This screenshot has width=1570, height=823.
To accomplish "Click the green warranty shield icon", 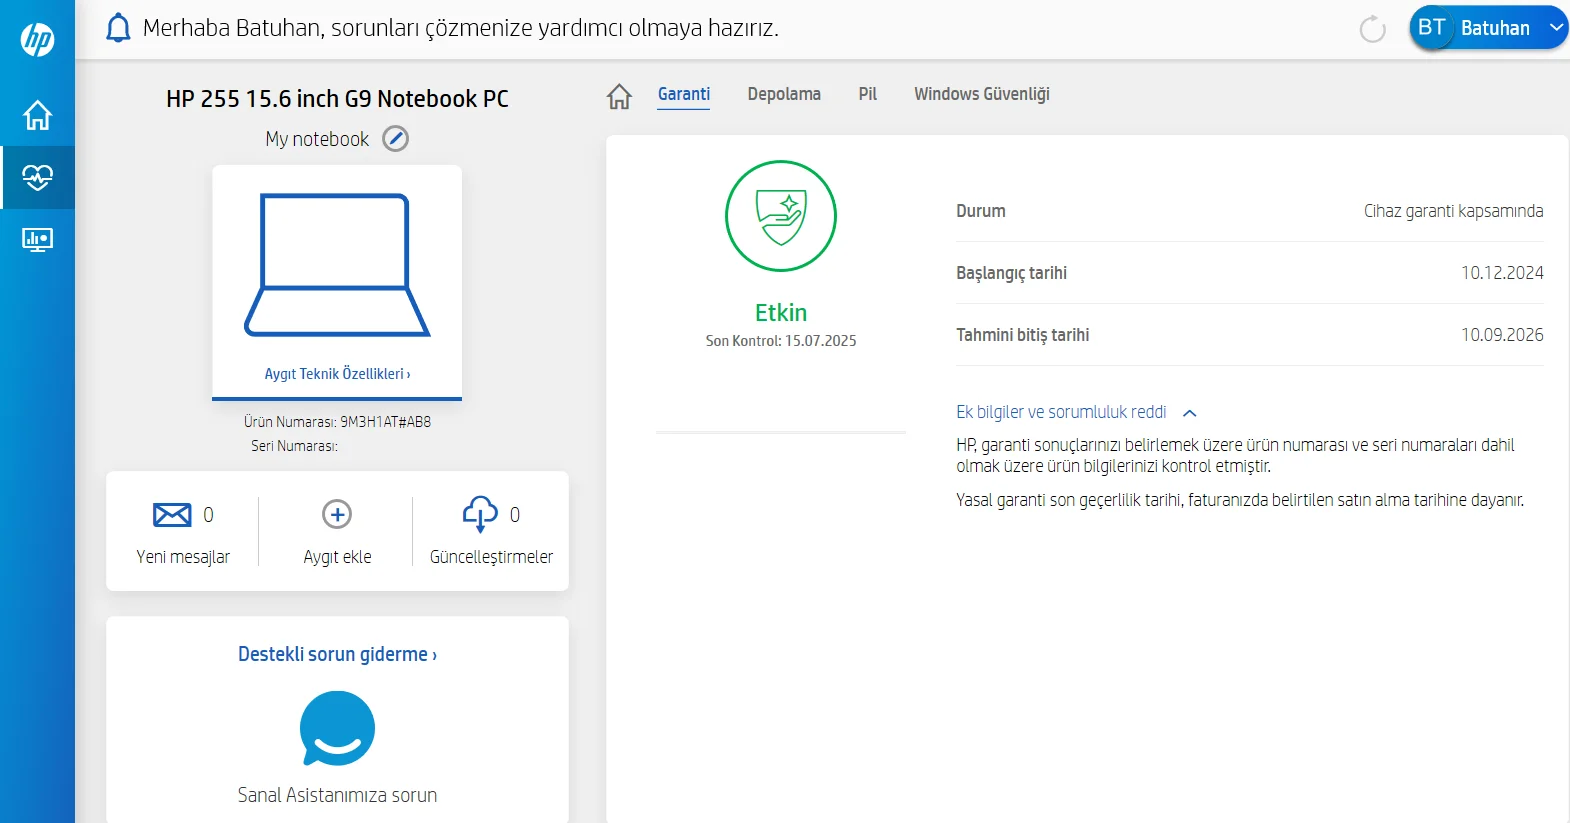I will pos(781,216).
